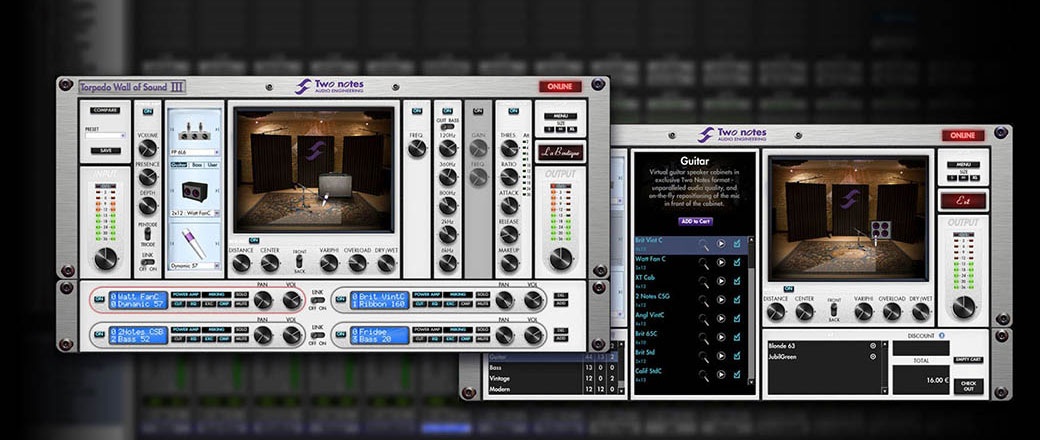Click the Brit VintC Ribbon 160 channel display
The image size is (1040, 440).
pyautogui.click(x=380, y=300)
